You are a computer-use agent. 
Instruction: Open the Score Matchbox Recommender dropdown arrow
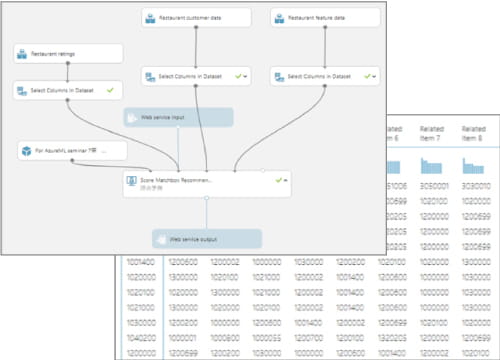click(x=286, y=180)
